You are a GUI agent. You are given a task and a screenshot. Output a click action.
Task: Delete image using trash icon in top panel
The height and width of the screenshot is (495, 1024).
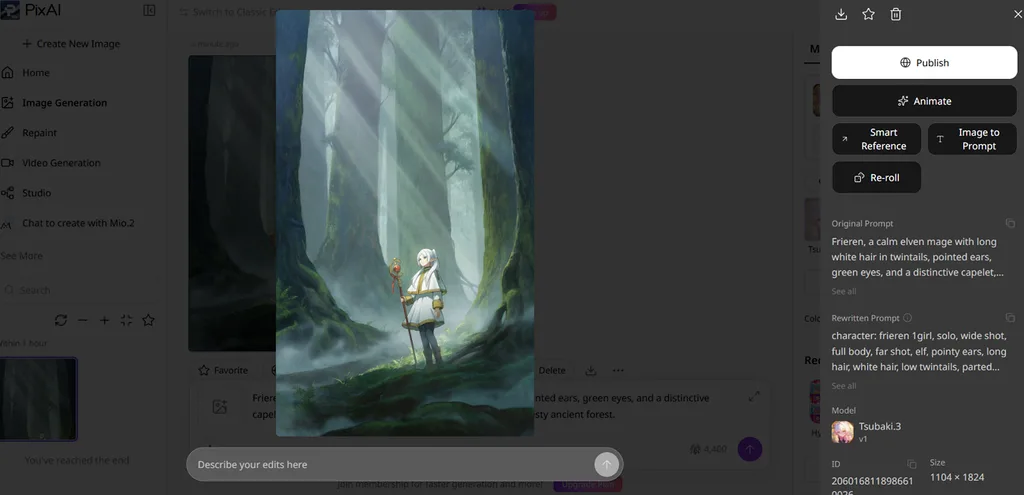[x=895, y=14]
